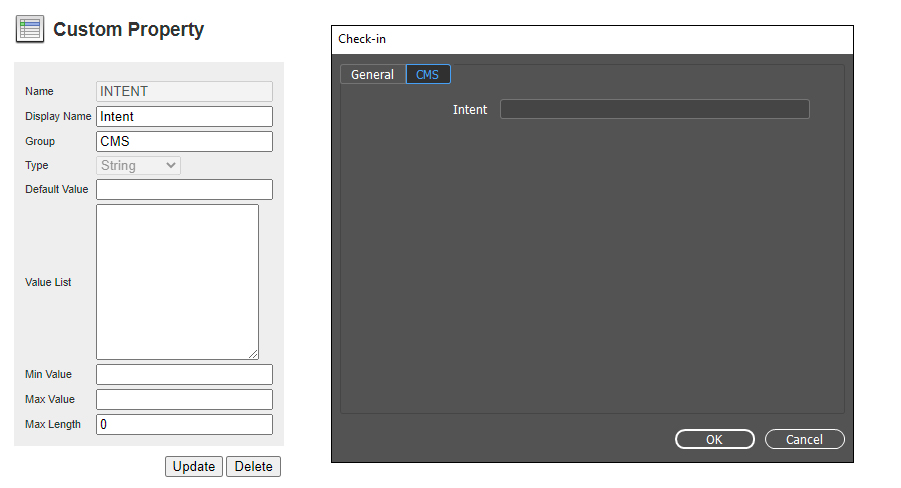Open the Type dropdown showing String
Screen dimensions: 901x488
(x=138, y=166)
